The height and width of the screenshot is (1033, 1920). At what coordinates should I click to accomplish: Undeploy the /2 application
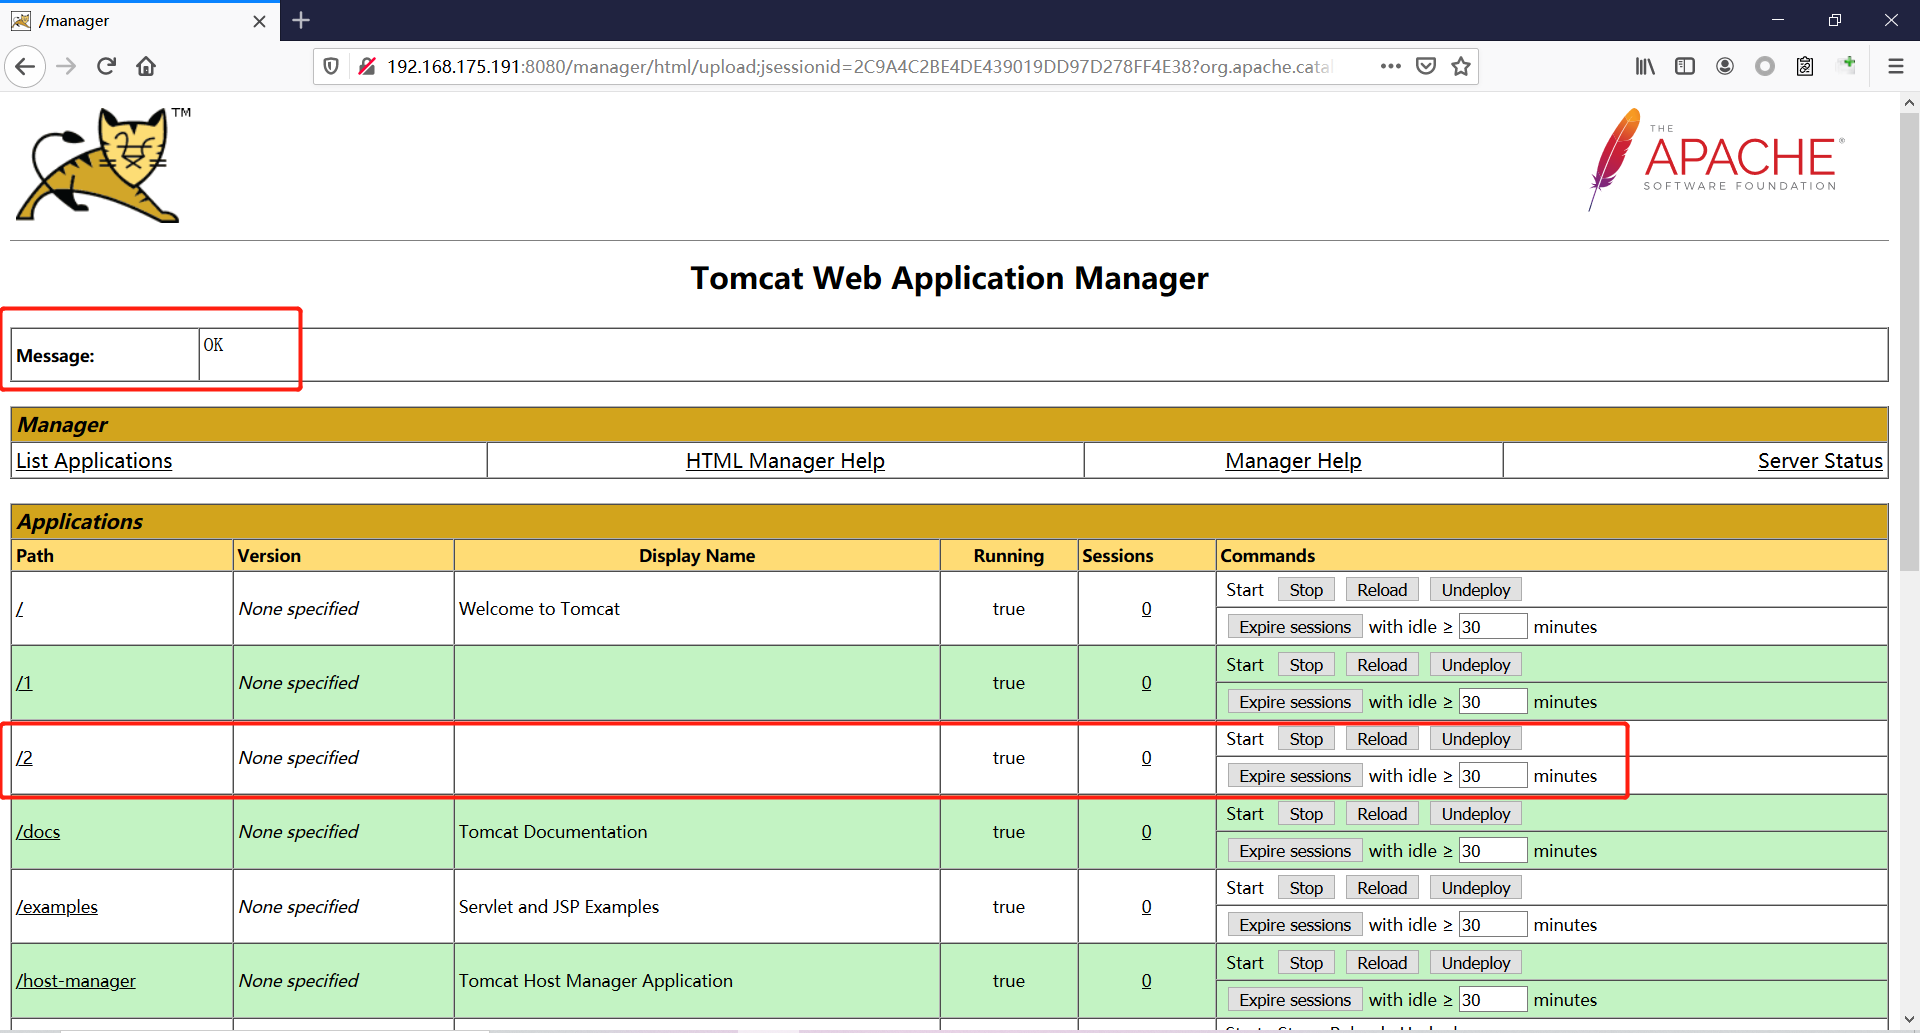coord(1476,739)
